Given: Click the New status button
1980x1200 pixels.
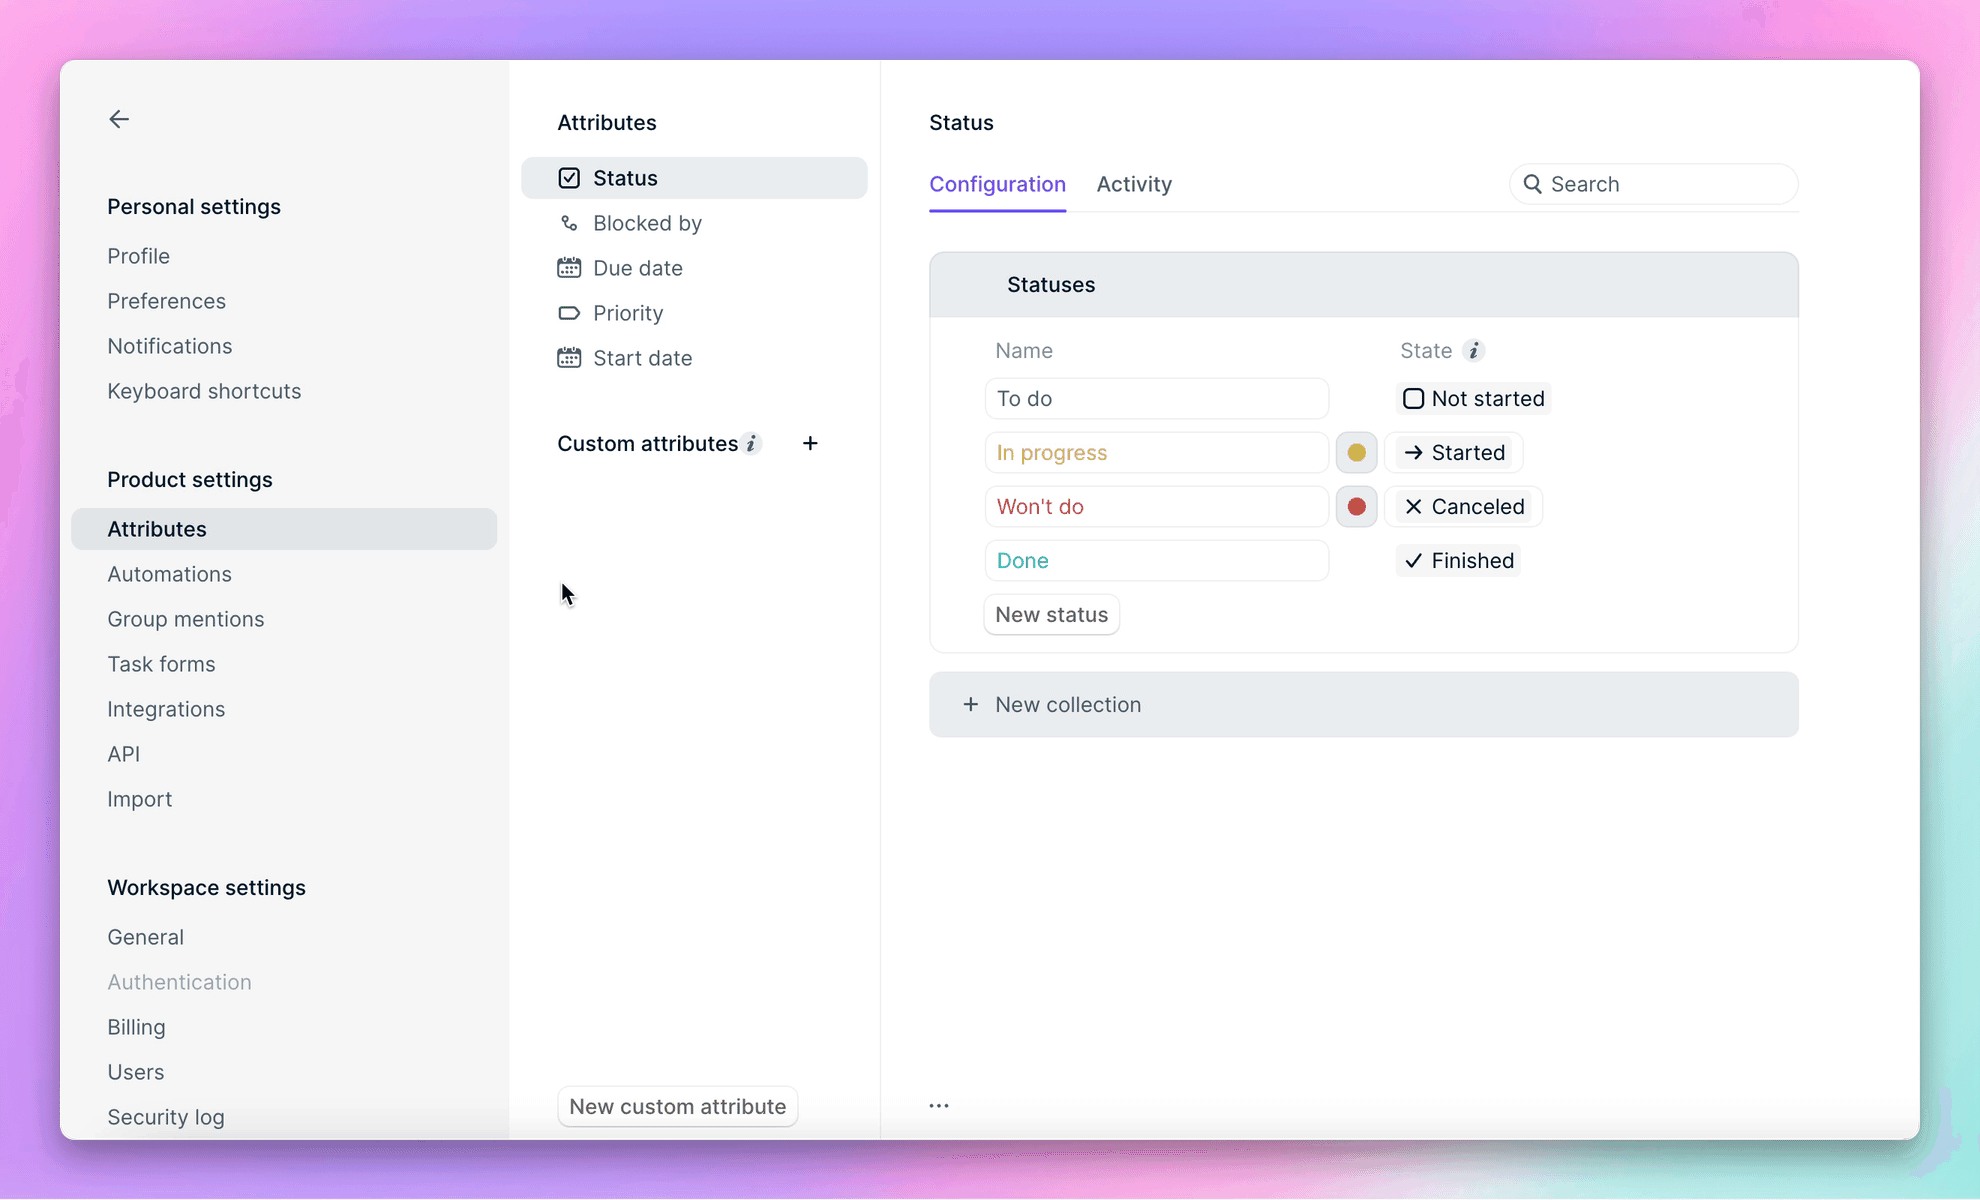Looking at the screenshot, I should pyautogui.click(x=1051, y=614).
